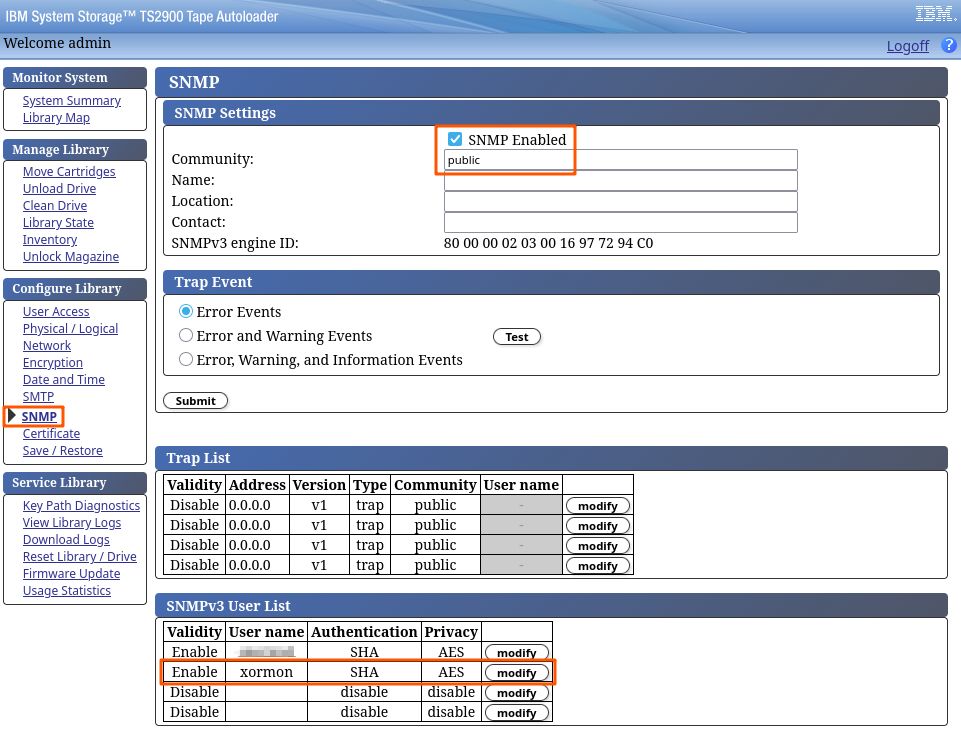Log off from the admin session
Image resolution: width=961 pixels, height=737 pixels.
pos(907,46)
